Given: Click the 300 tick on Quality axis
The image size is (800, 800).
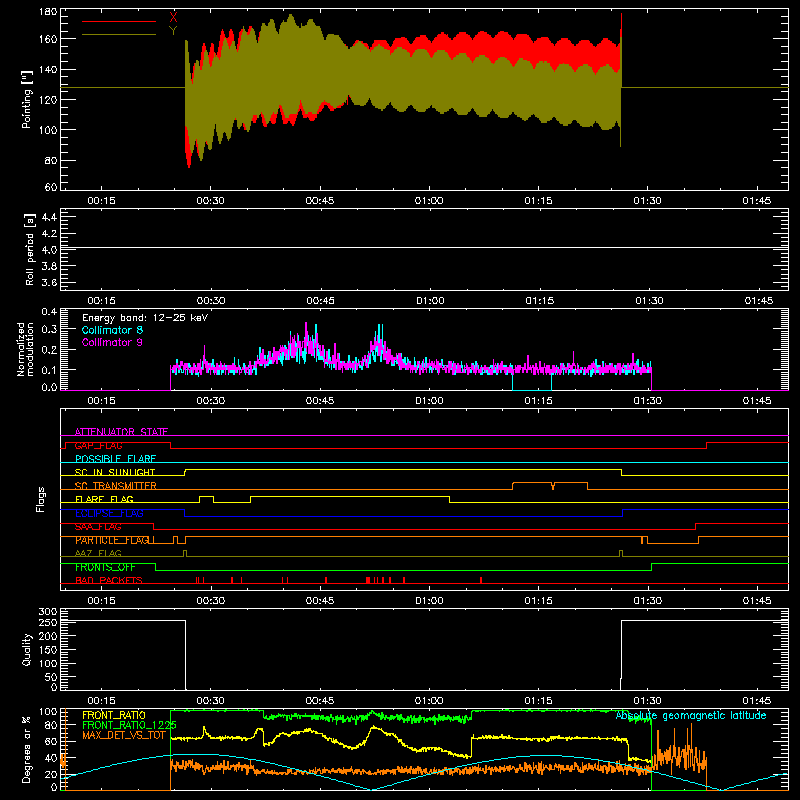Looking at the screenshot, I should pyautogui.click(x=48, y=612).
